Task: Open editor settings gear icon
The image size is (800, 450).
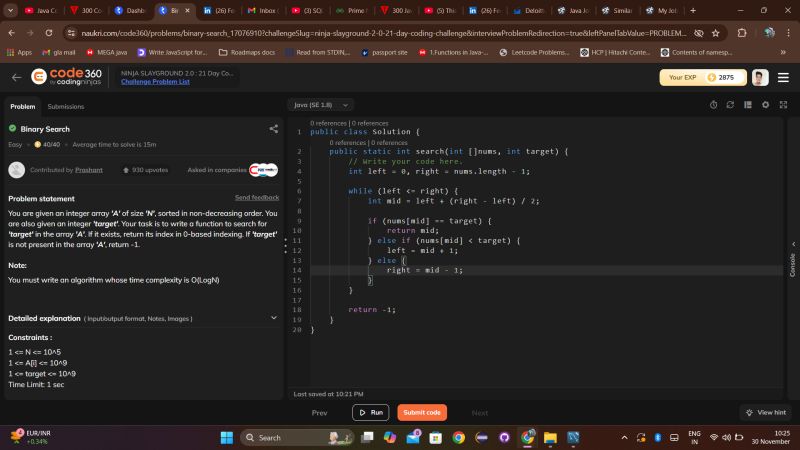Action: 765,104
